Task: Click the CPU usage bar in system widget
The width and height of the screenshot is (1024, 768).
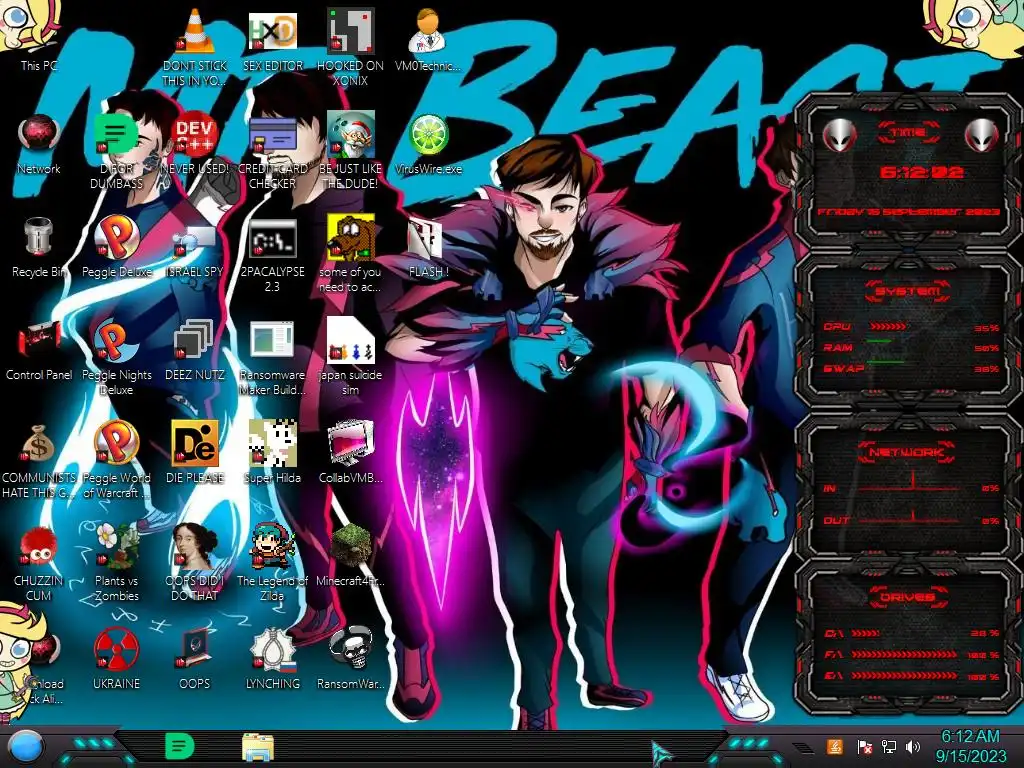Action: (x=888, y=327)
